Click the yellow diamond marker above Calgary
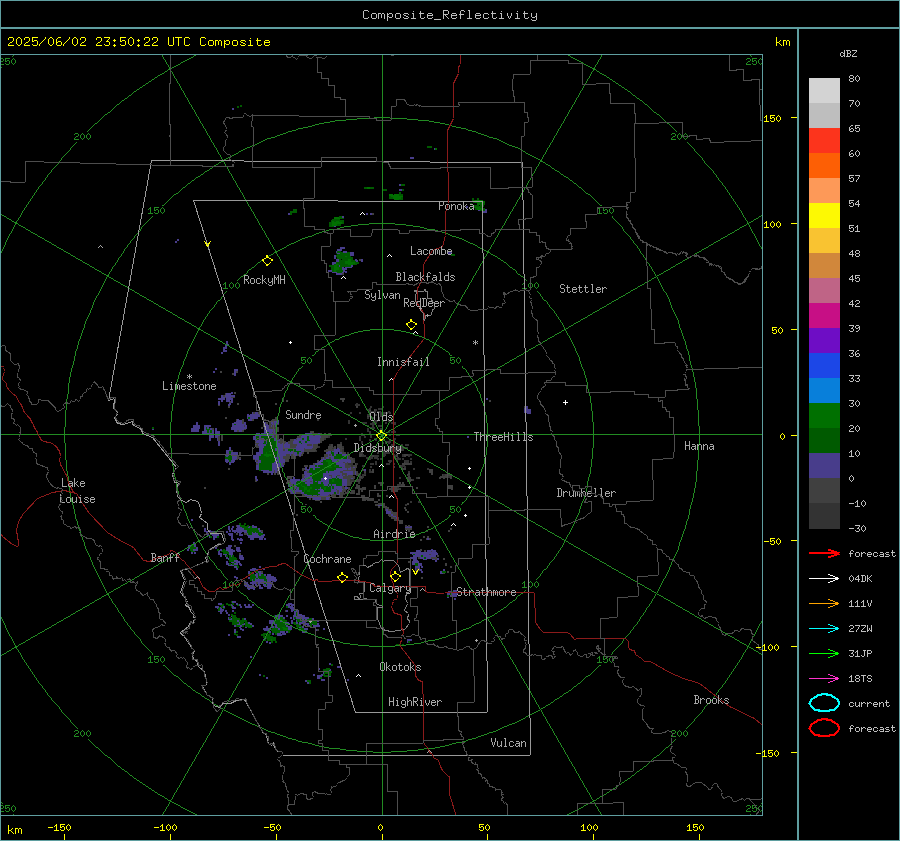This screenshot has width=900, height=841. tap(395, 576)
